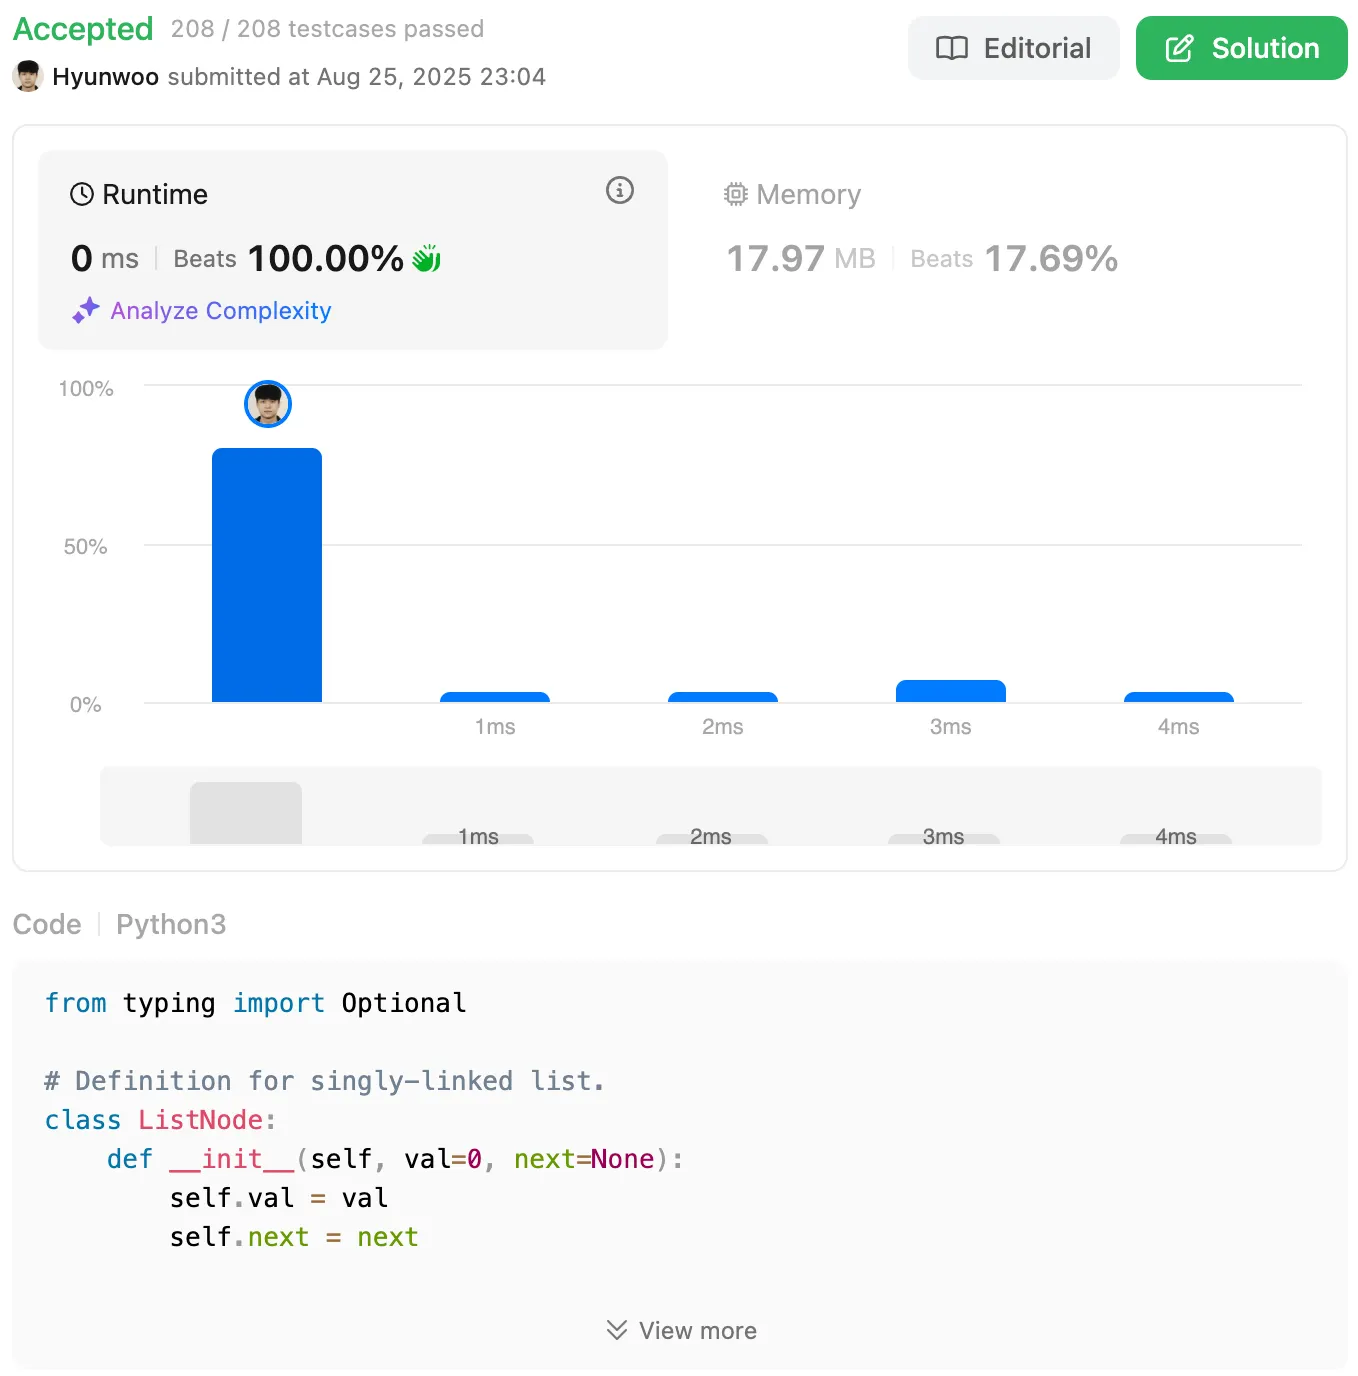Expand the code with View more
Viewport: 1358px width, 1376px height.
point(681,1330)
